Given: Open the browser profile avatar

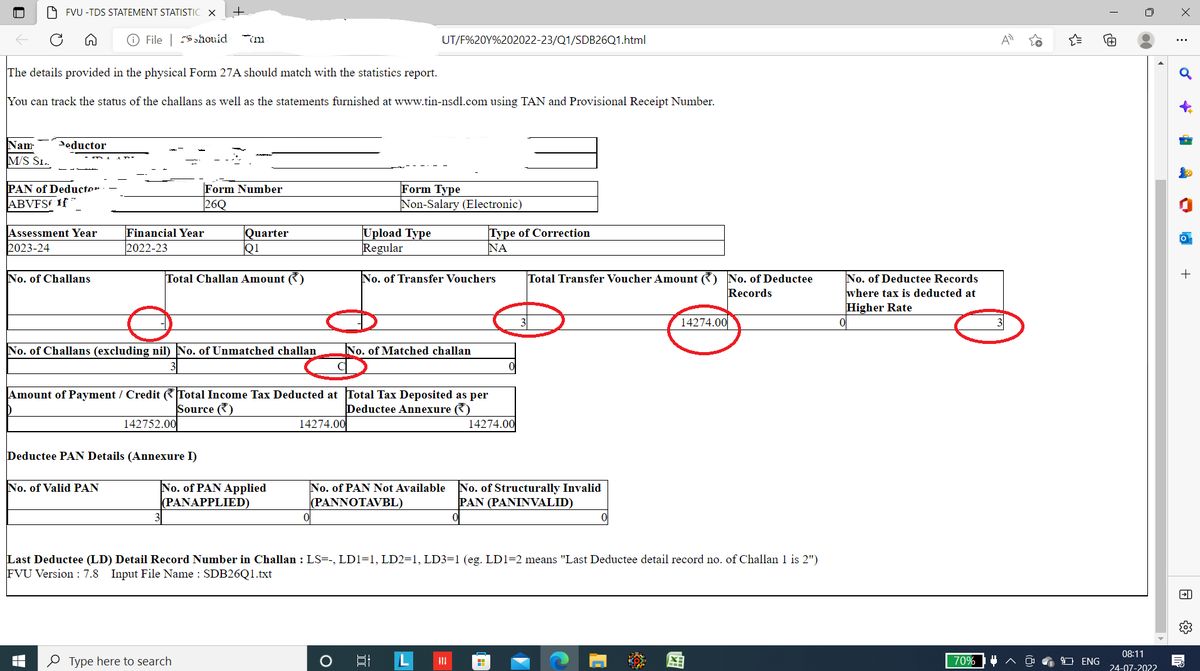Looking at the screenshot, I should tap(1148, 39).
